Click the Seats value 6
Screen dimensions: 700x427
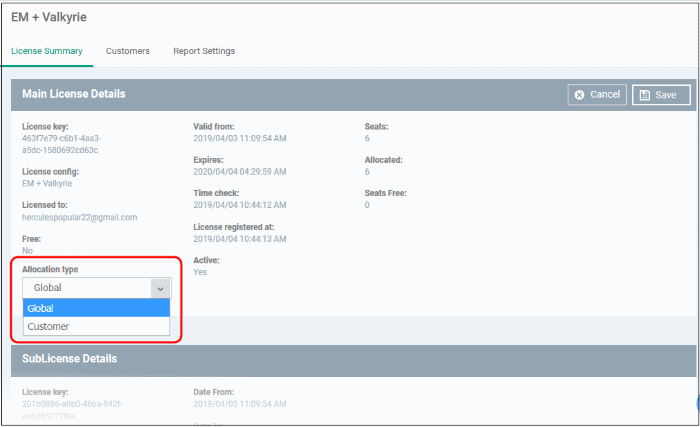(367, 138)
